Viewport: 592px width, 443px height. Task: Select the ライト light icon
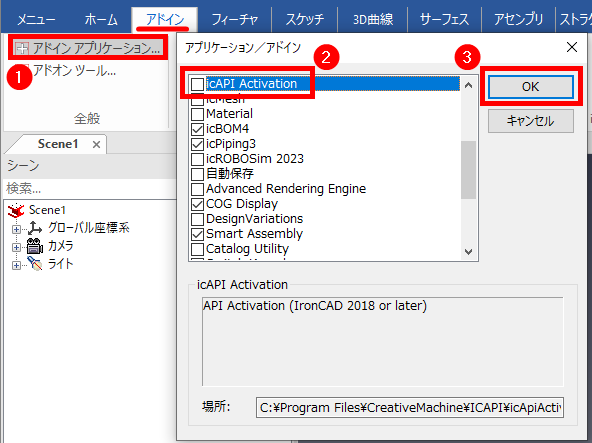click(x=35, y=264)
